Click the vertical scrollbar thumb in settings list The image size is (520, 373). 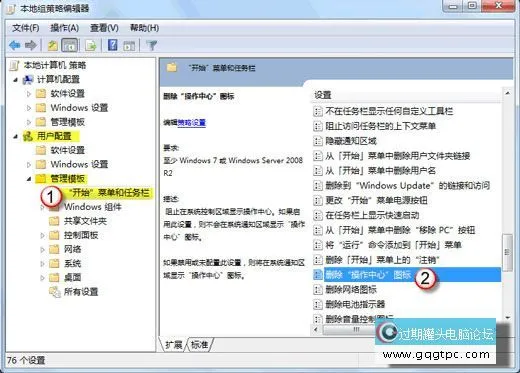point(507,252)
